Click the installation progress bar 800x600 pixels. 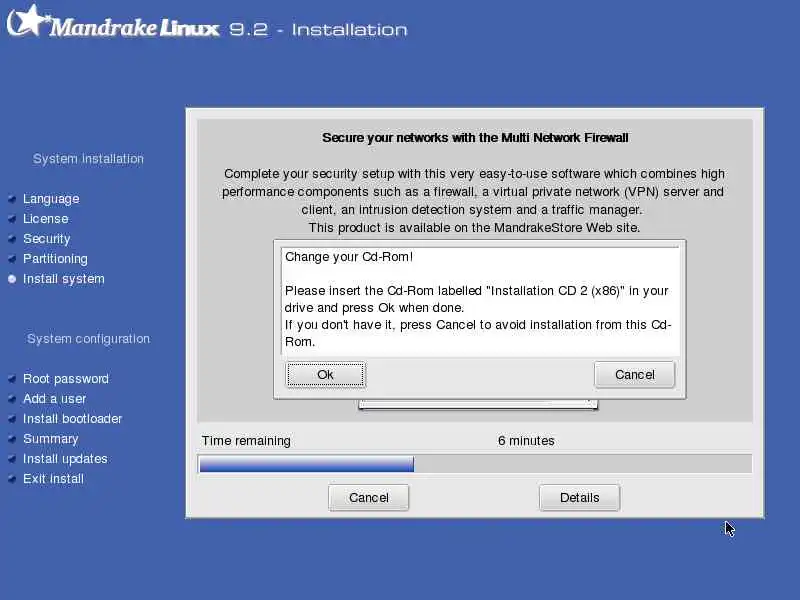pyautogui.click(x=474, y=464)
